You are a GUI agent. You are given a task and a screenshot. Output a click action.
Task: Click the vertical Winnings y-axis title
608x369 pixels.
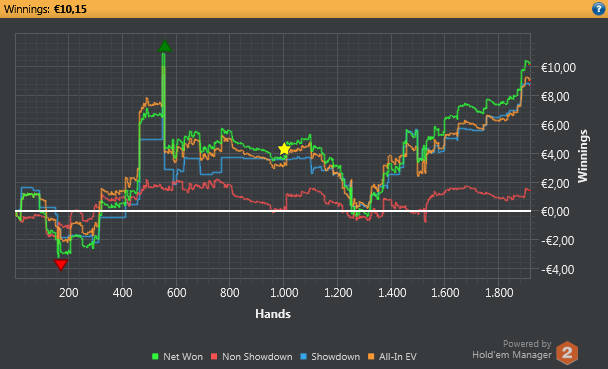(x=582, y=156)
